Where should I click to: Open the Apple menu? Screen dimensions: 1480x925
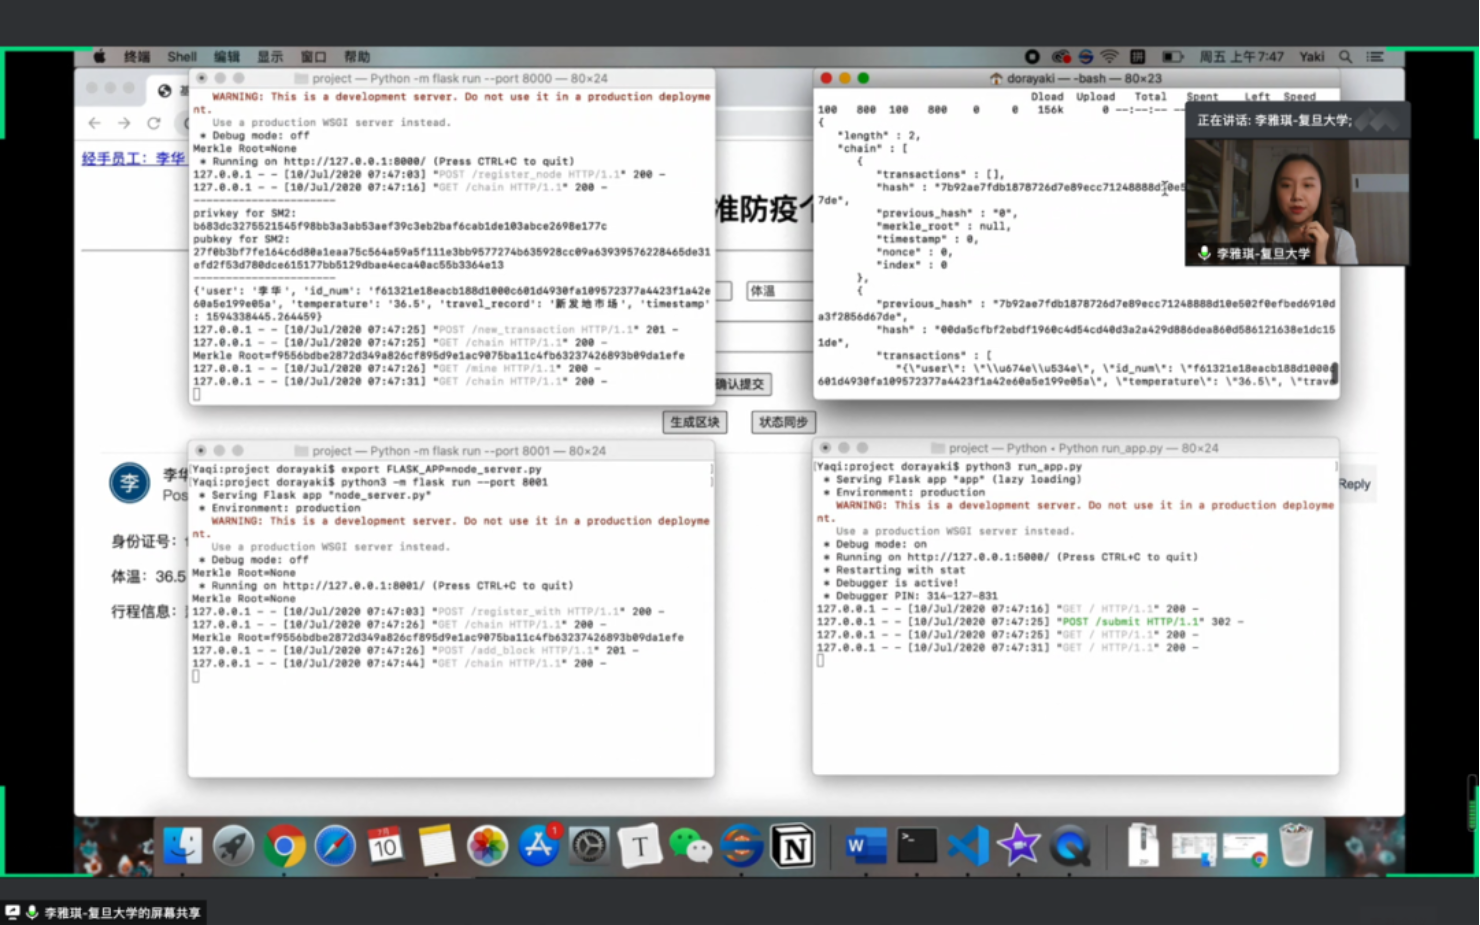(x=99, y=57)
